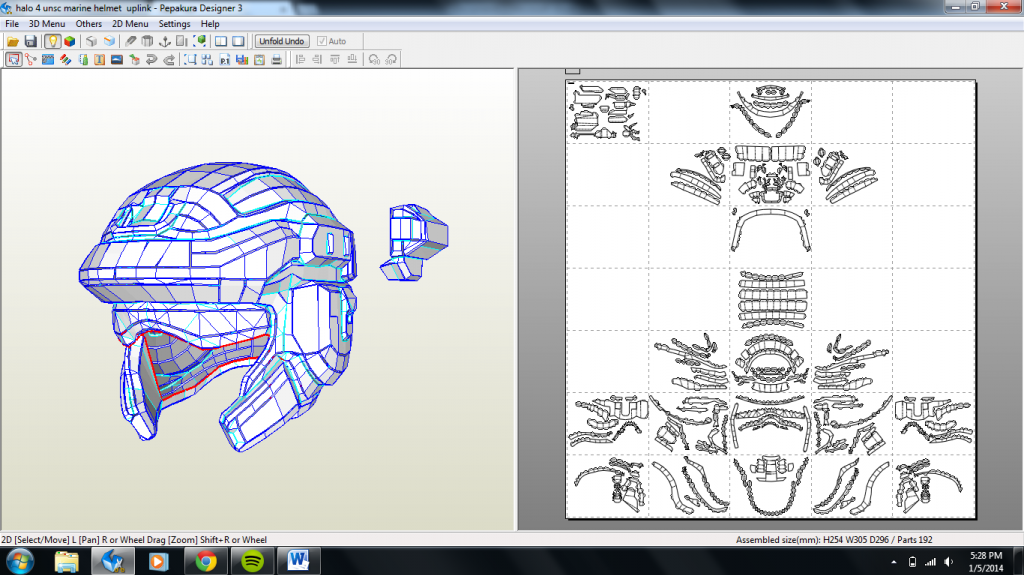Click the P.1 page number icon
Viewport: 1024px width, 575px height.
click(225, 59)
